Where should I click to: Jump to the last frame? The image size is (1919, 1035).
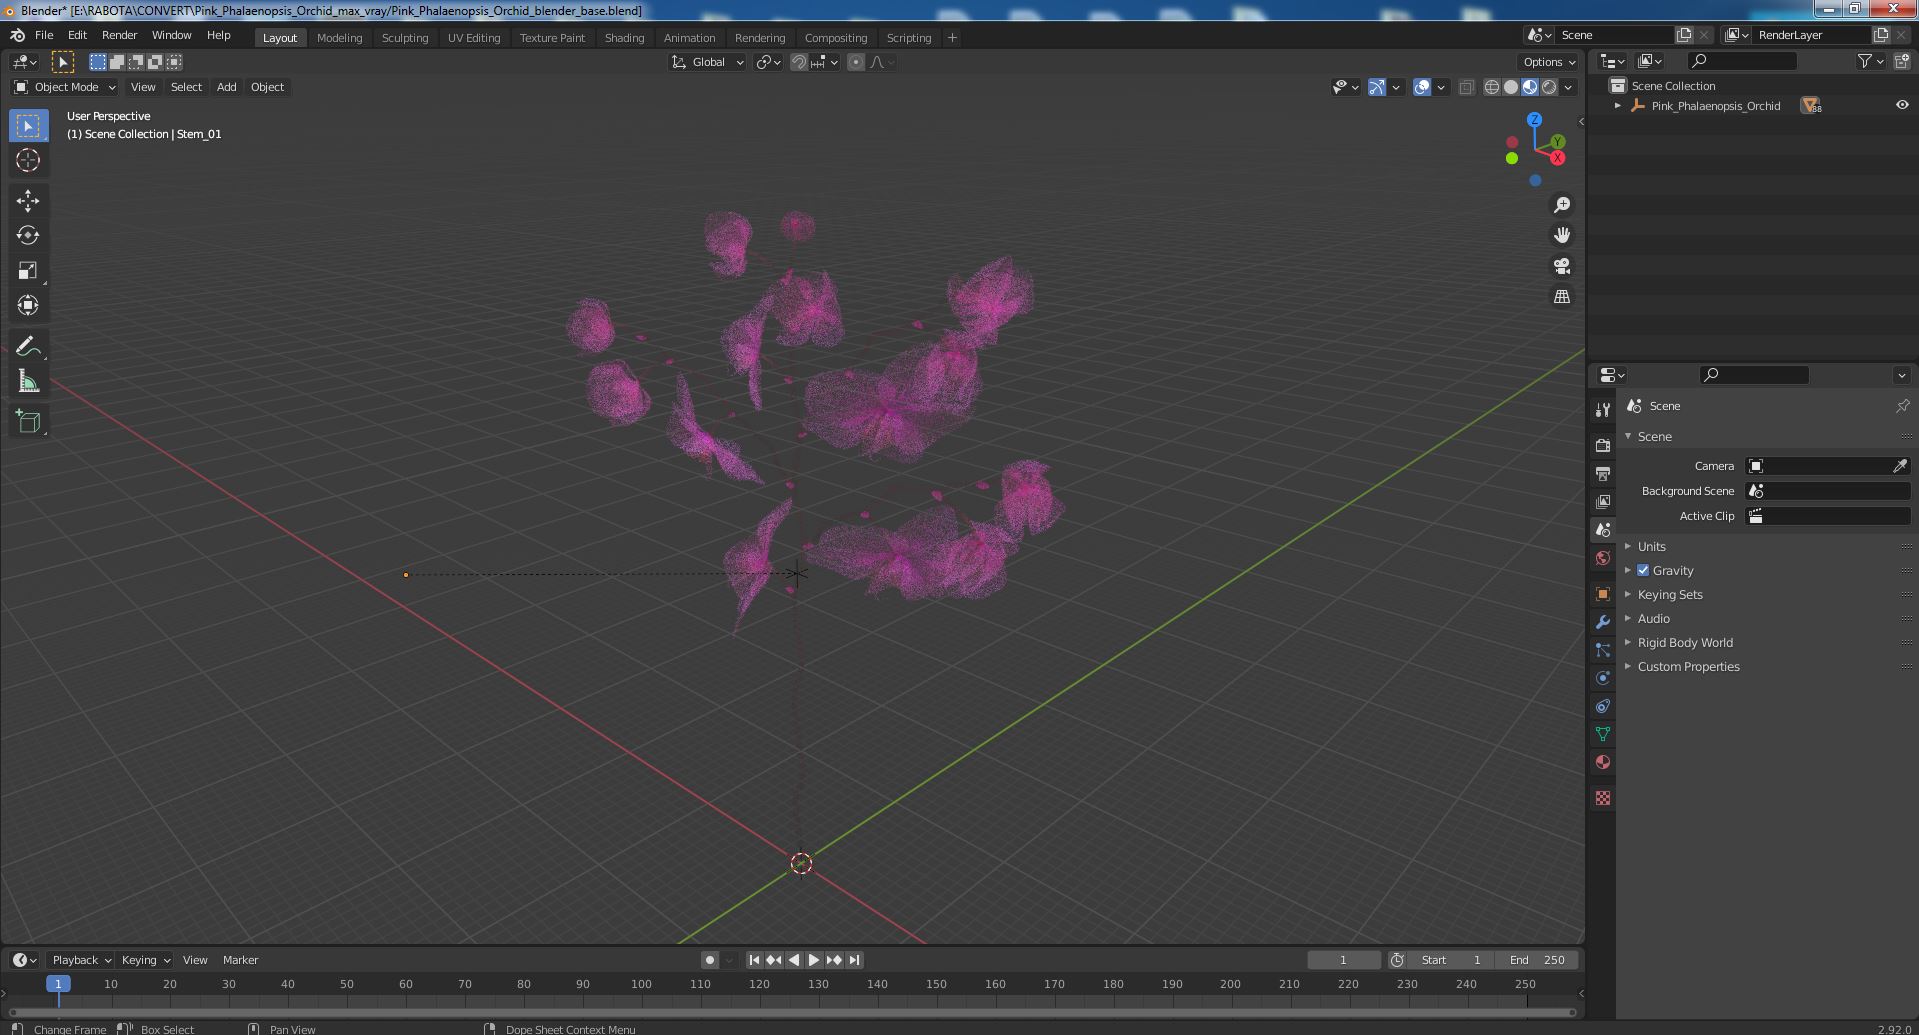(854, 960)
